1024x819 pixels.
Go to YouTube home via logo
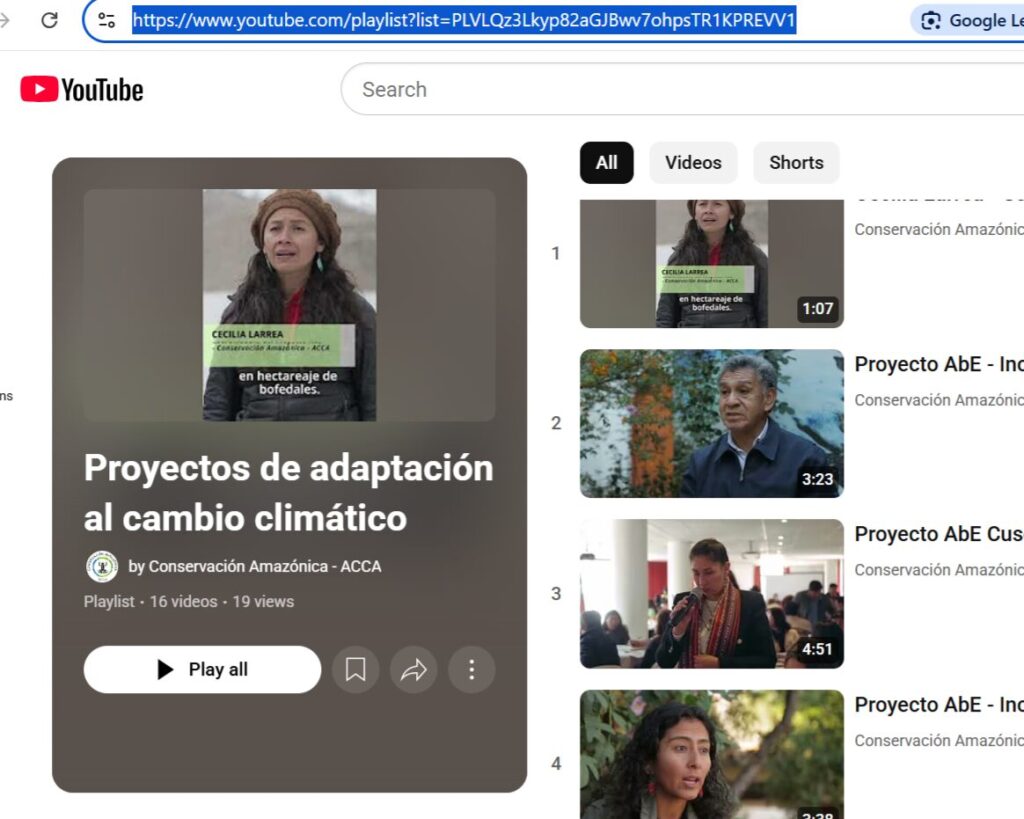click(82, 89)
